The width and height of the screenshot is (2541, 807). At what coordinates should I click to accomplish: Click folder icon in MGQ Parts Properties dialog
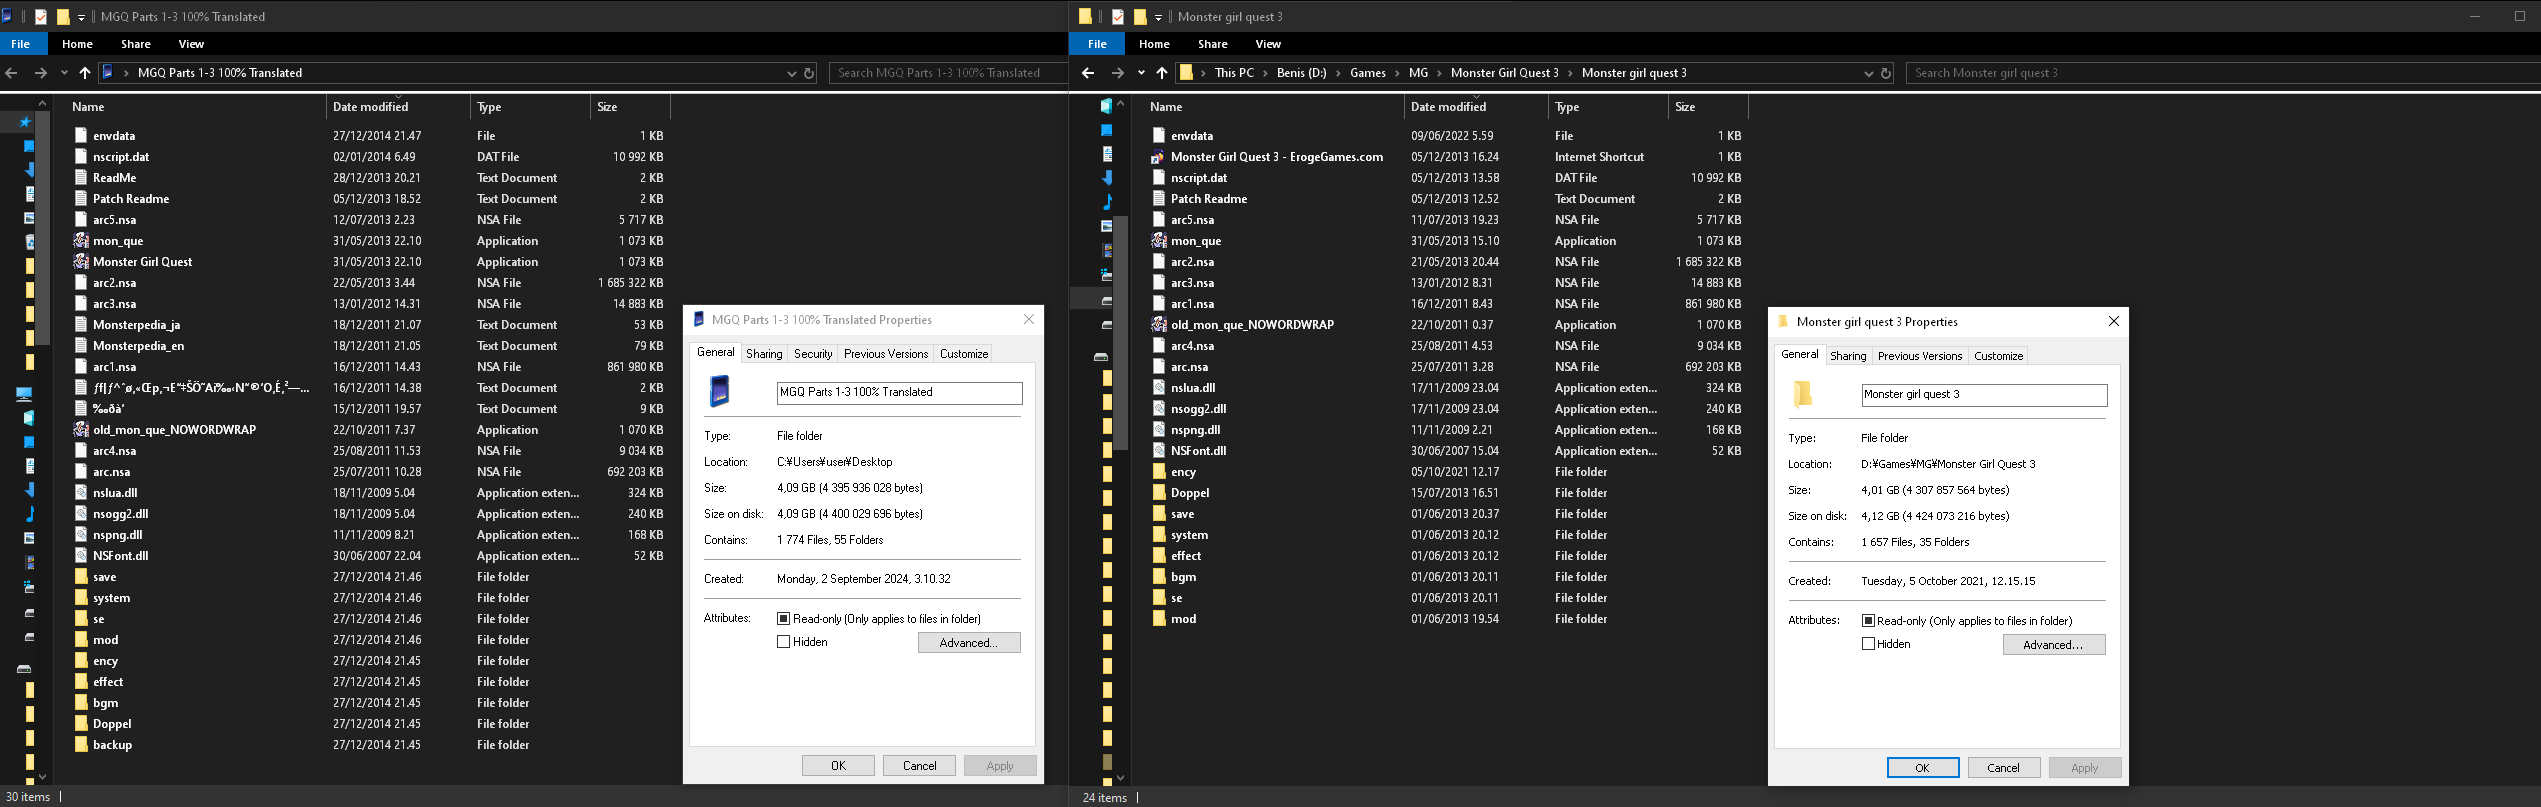[719, 390]
